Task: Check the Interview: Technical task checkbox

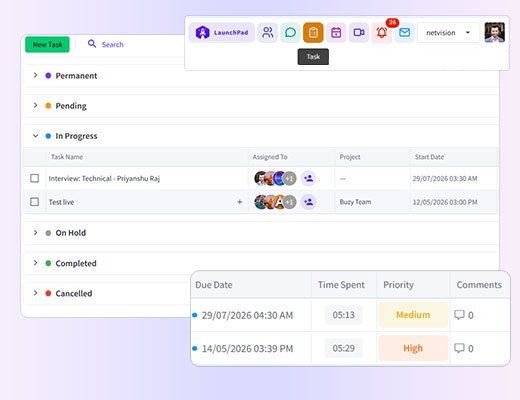Action: coord(34,178)
